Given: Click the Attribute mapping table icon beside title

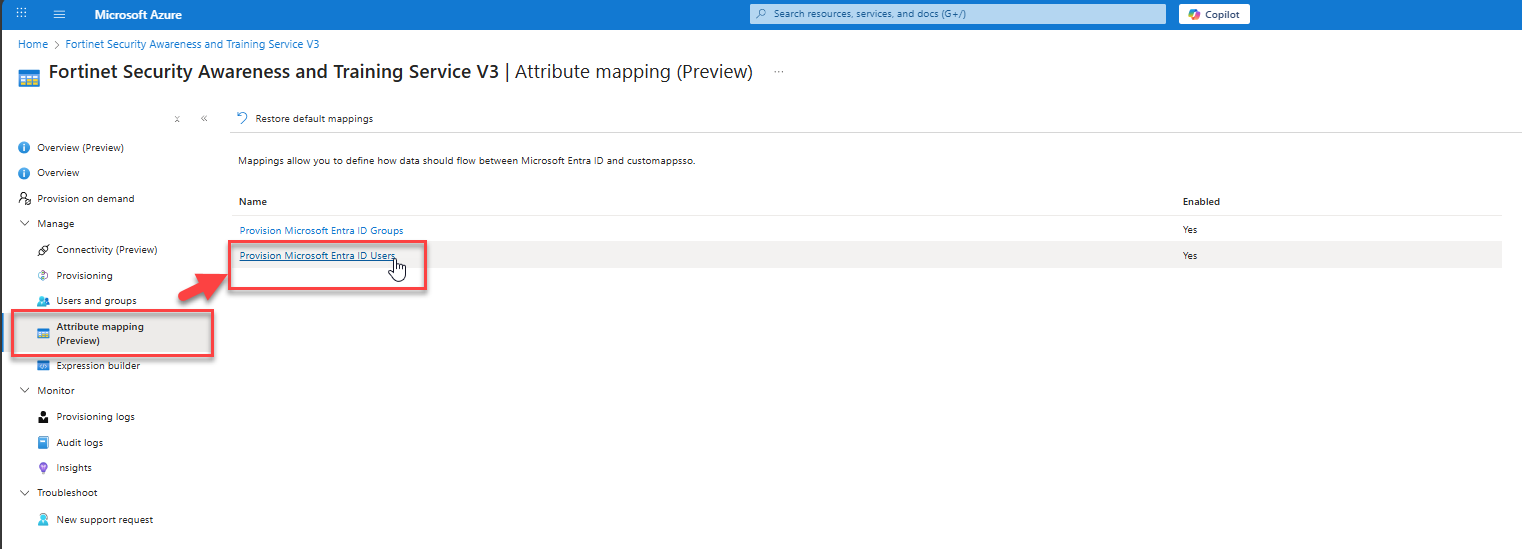Looking at the screenshot, I should [30, 77].
